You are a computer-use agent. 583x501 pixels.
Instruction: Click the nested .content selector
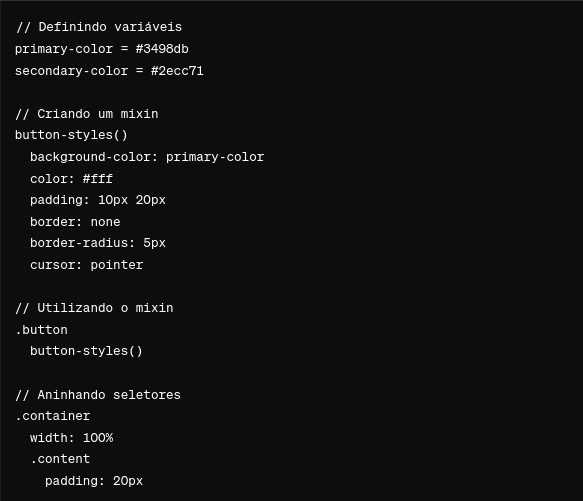[x=60, y=459]
